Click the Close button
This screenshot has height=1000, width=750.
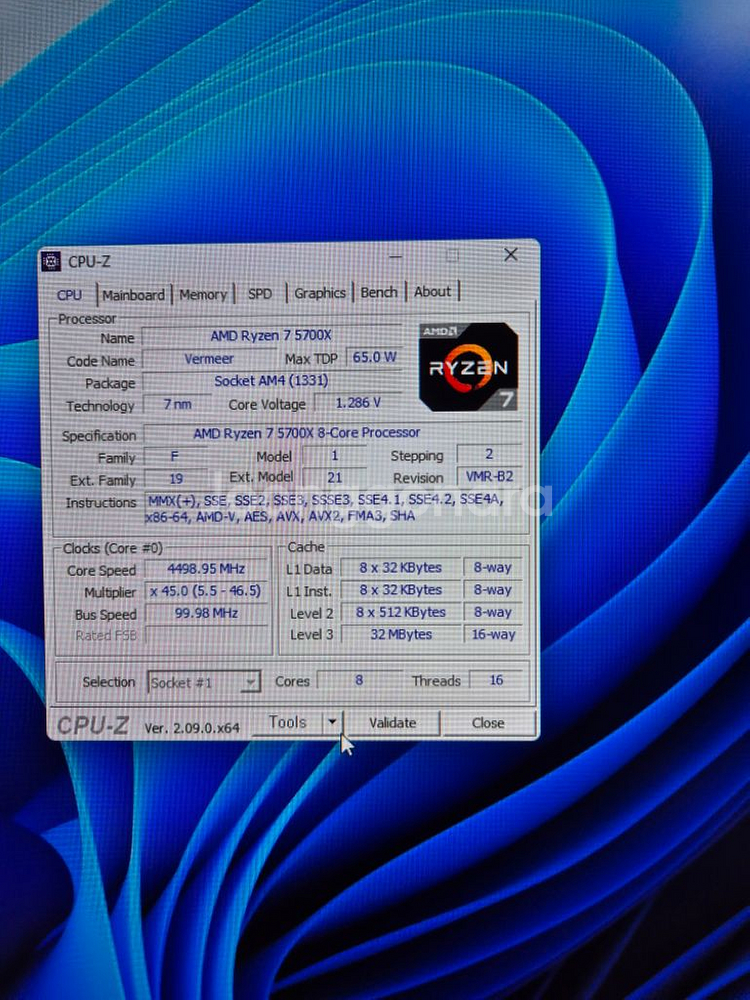tap(488, 723)
